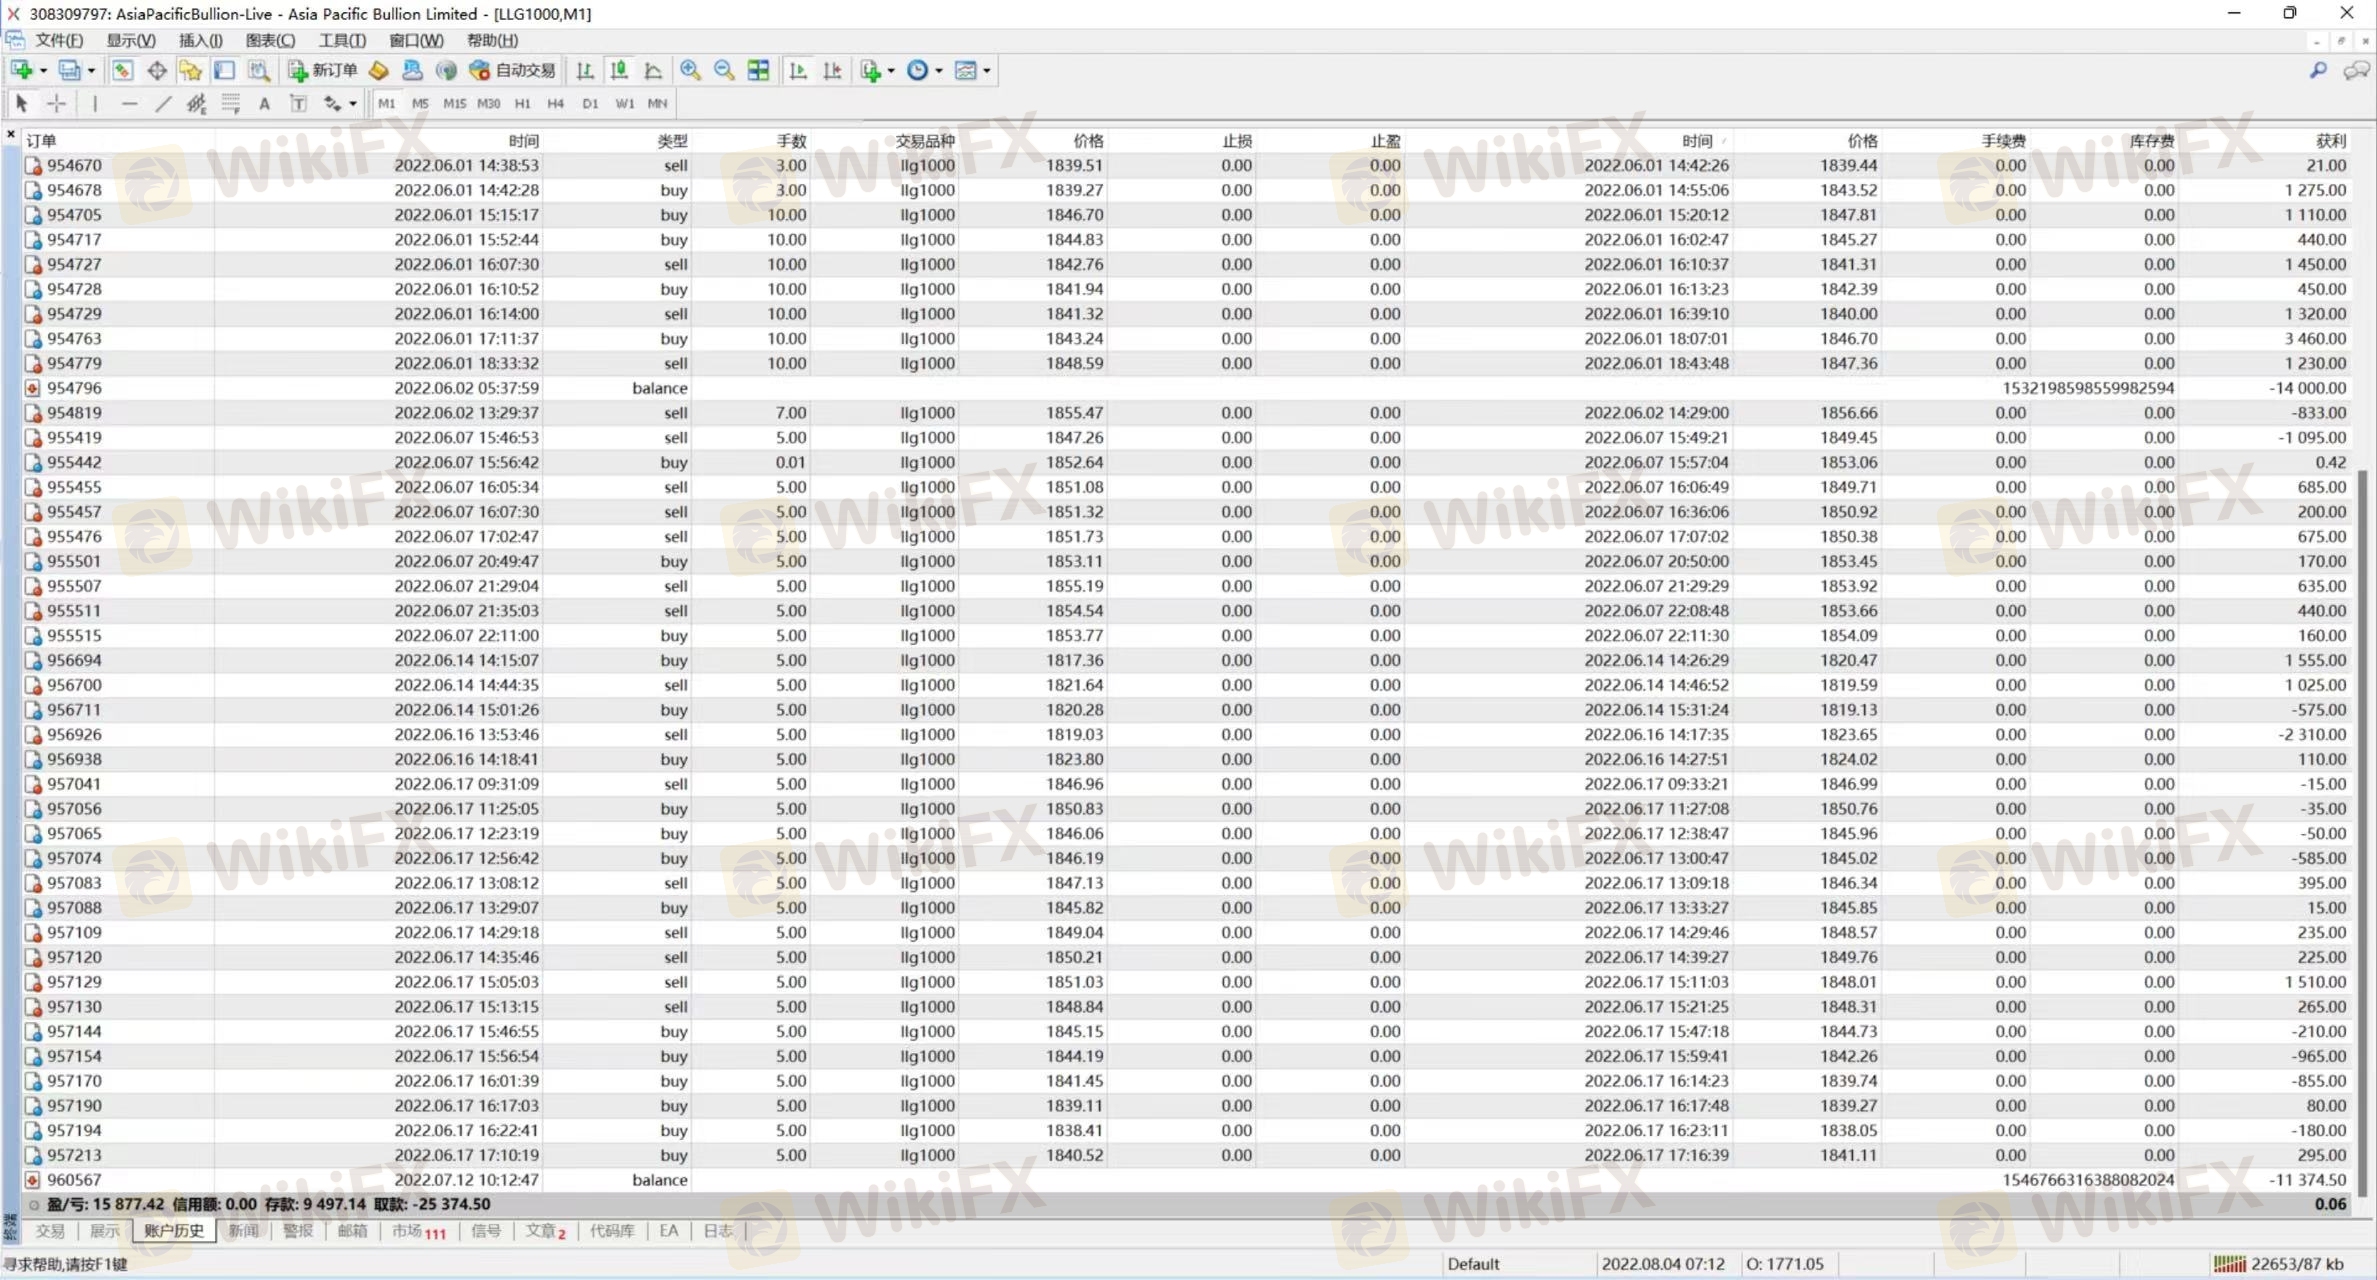Select the trendline drawing tool
This screenshot has width=2377, height=1280.
tap(163, 103)
